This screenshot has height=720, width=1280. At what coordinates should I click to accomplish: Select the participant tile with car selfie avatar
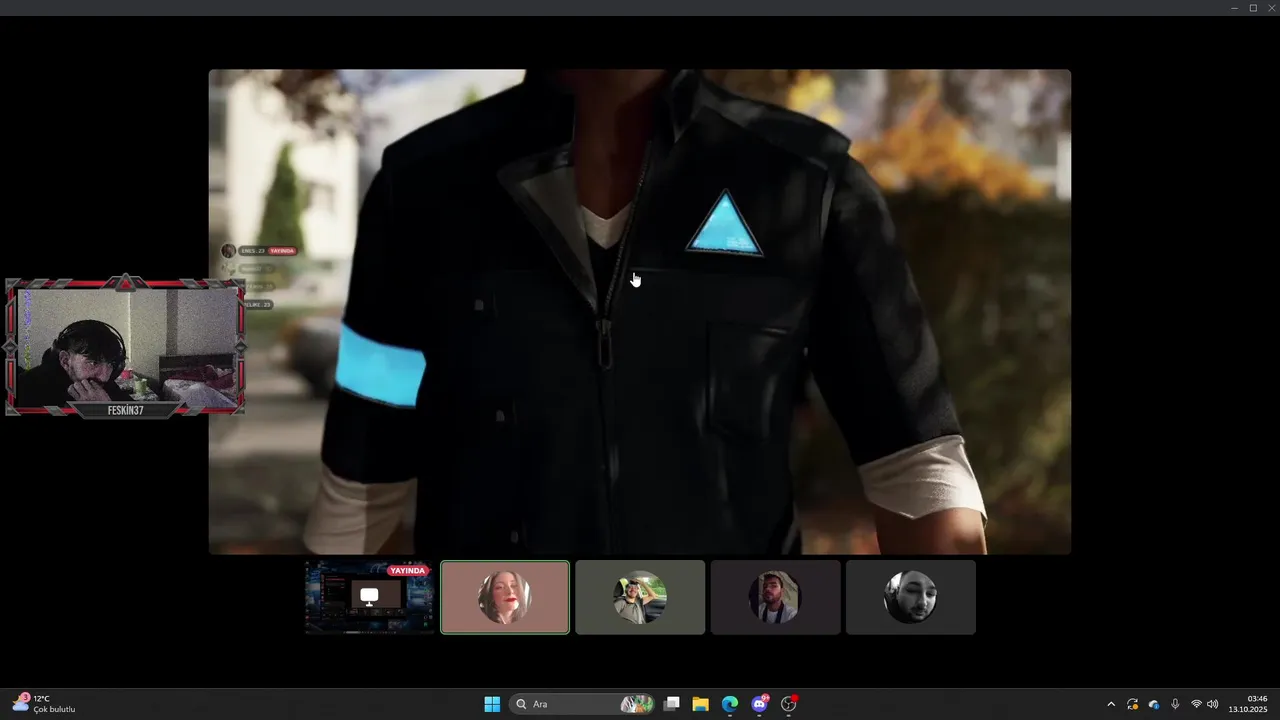tap(640, 597)
